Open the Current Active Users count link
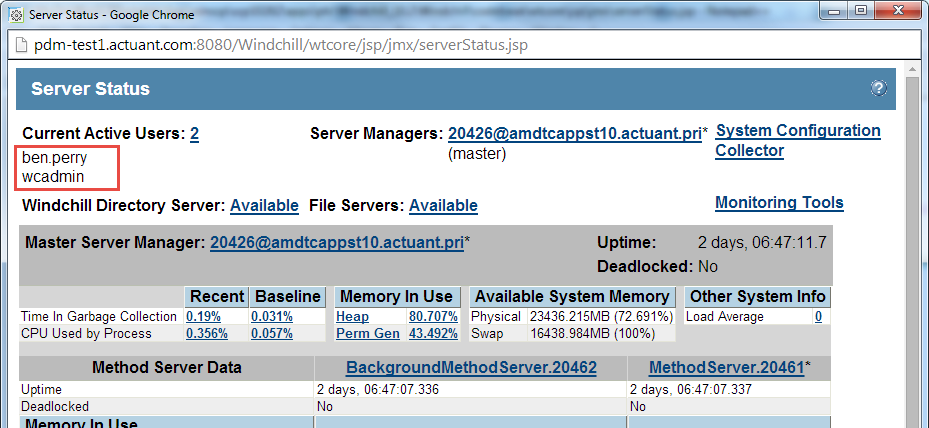929x428 pixels. (x=194, y=134)
